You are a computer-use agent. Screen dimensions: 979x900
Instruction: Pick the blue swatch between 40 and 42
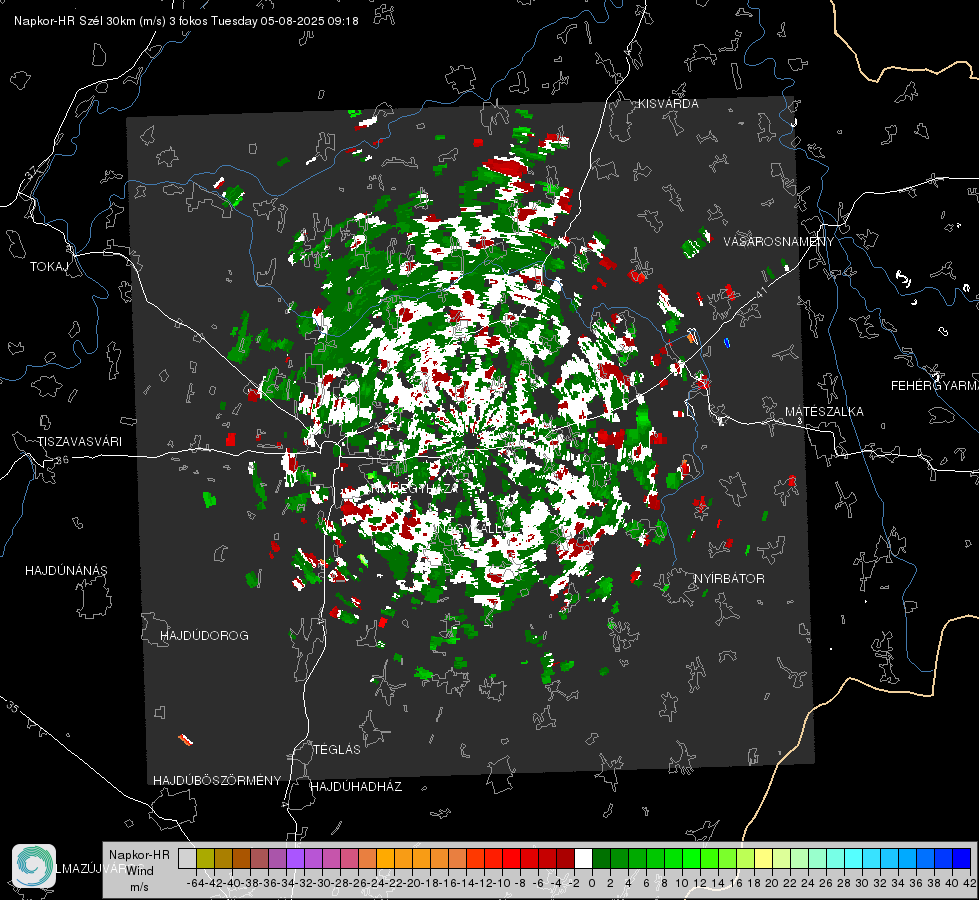pyautogui.click(x=962, y=858)
